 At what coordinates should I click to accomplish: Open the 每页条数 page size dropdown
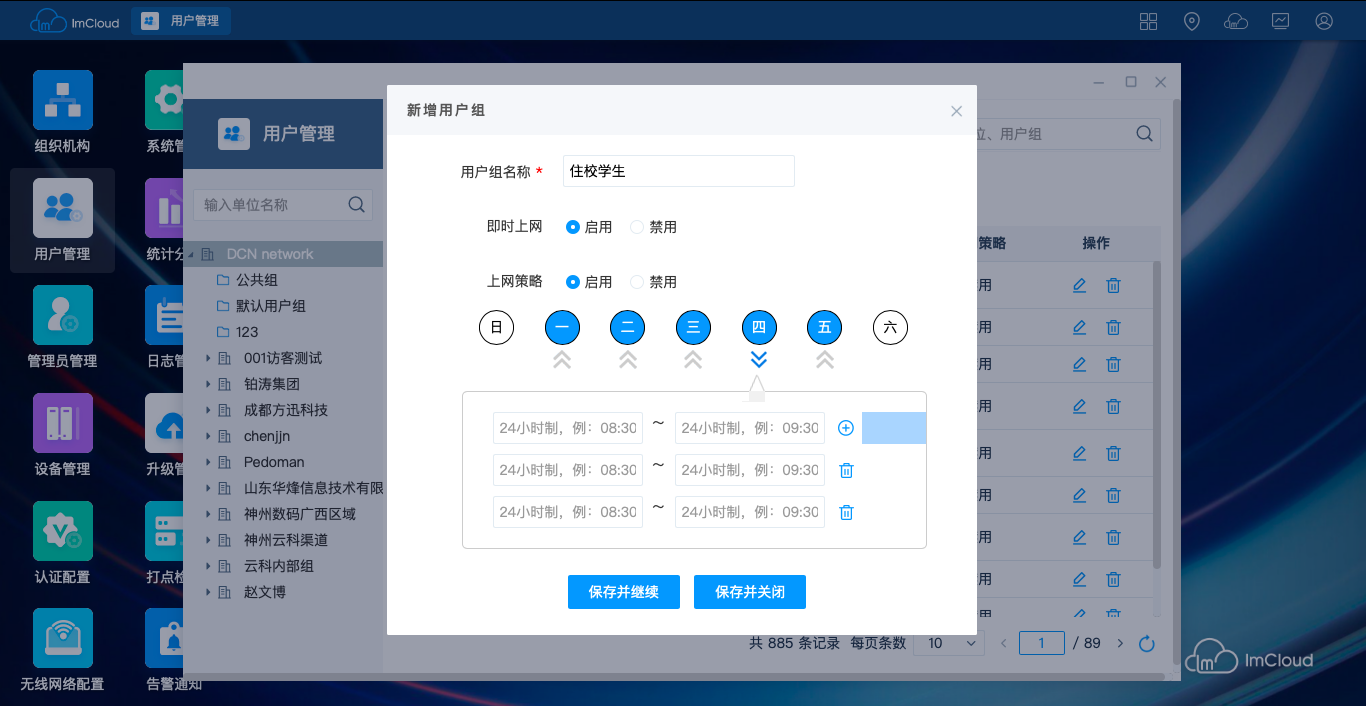tap(948, 643)
